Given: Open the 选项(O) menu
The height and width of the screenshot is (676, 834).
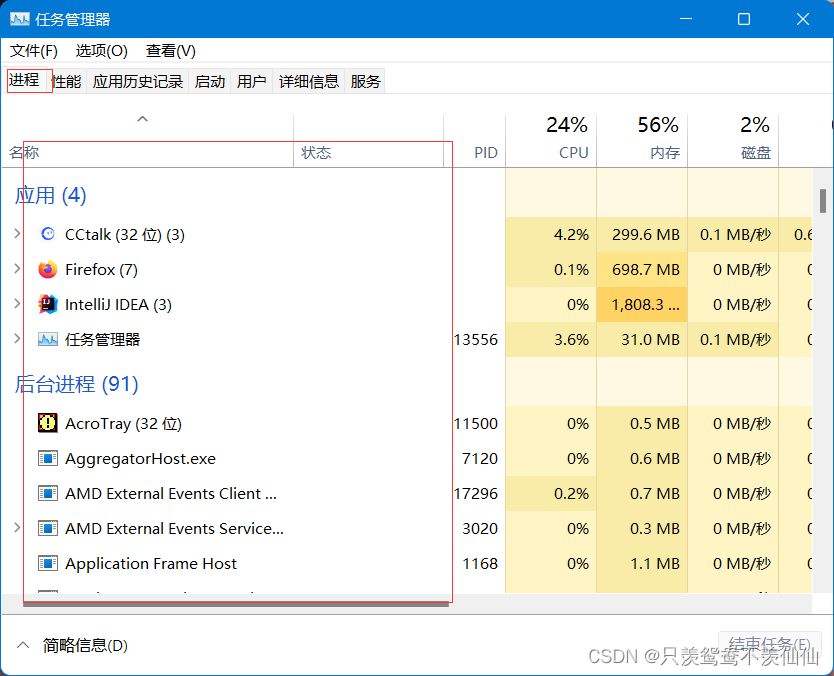Looking at the screenshot, I should tap(102, 50).
